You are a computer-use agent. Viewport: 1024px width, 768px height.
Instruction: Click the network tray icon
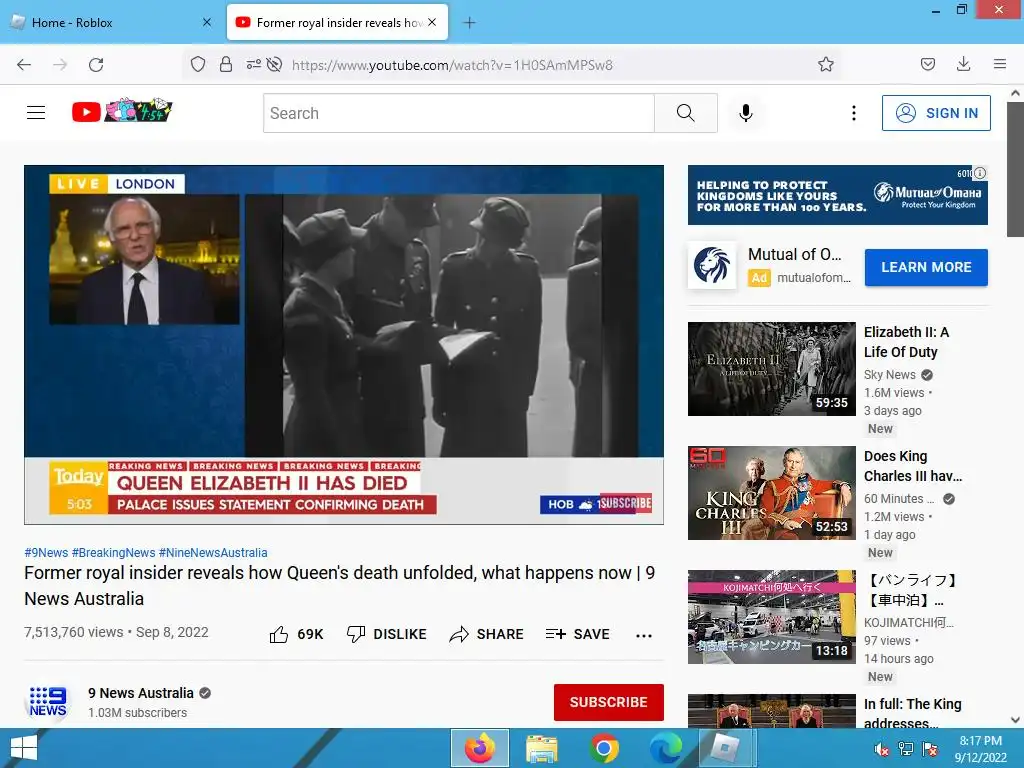(905, 749)
